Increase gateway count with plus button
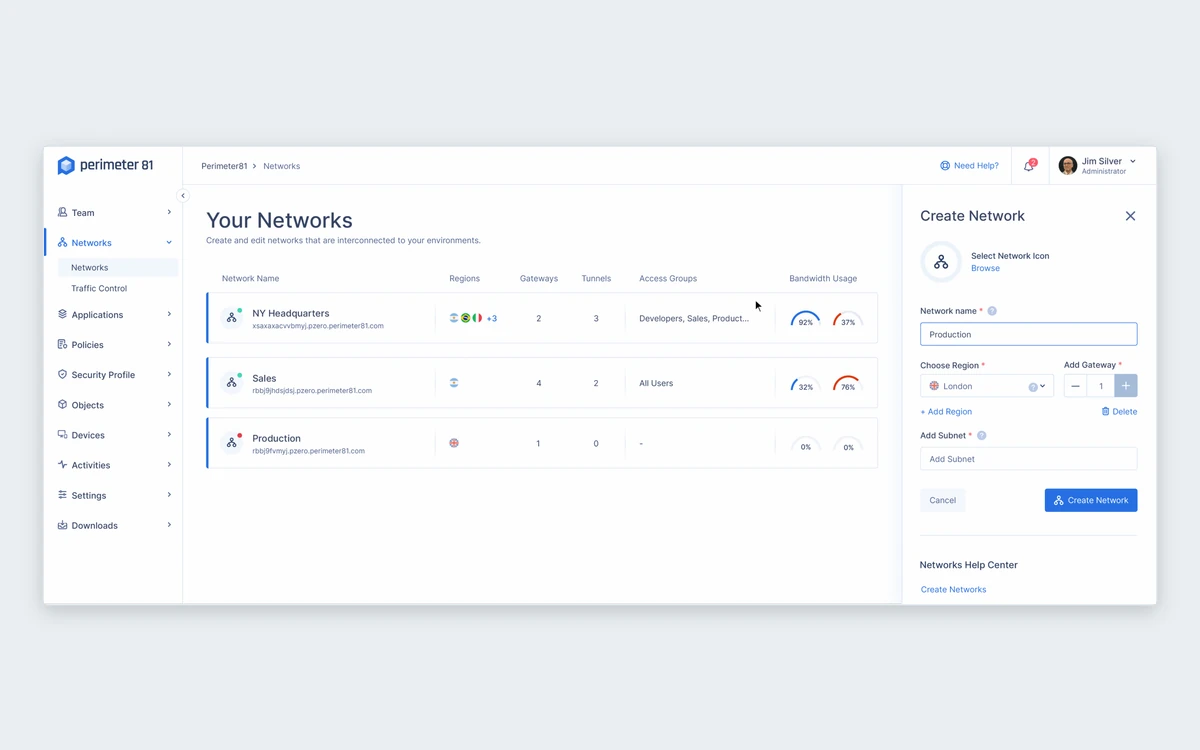The image size is (1200, 750). click(1125, 386)
